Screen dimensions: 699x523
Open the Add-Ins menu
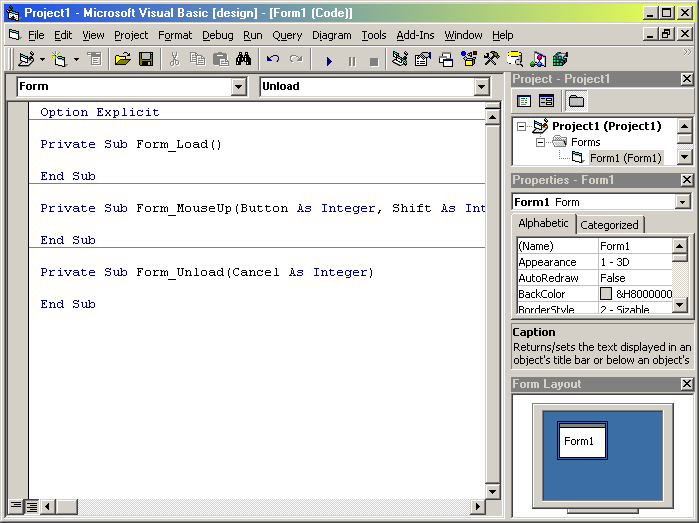click(x=415, y=35)
